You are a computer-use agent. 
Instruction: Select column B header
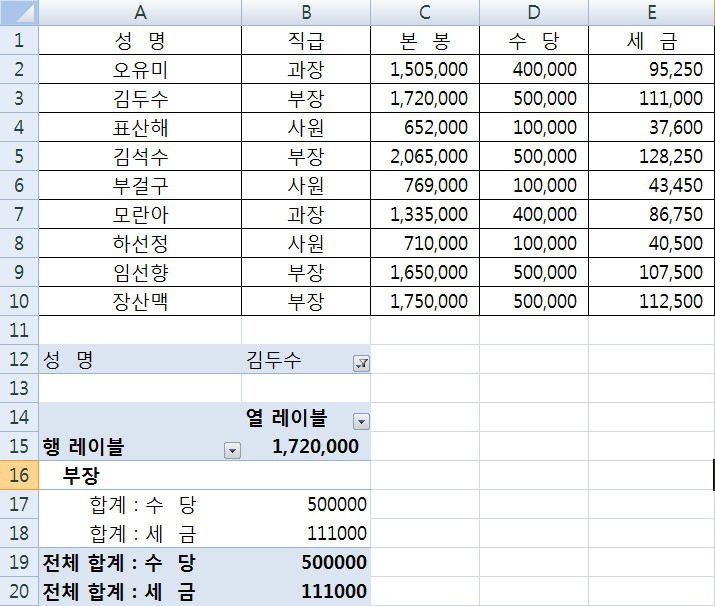coord(306,12)
